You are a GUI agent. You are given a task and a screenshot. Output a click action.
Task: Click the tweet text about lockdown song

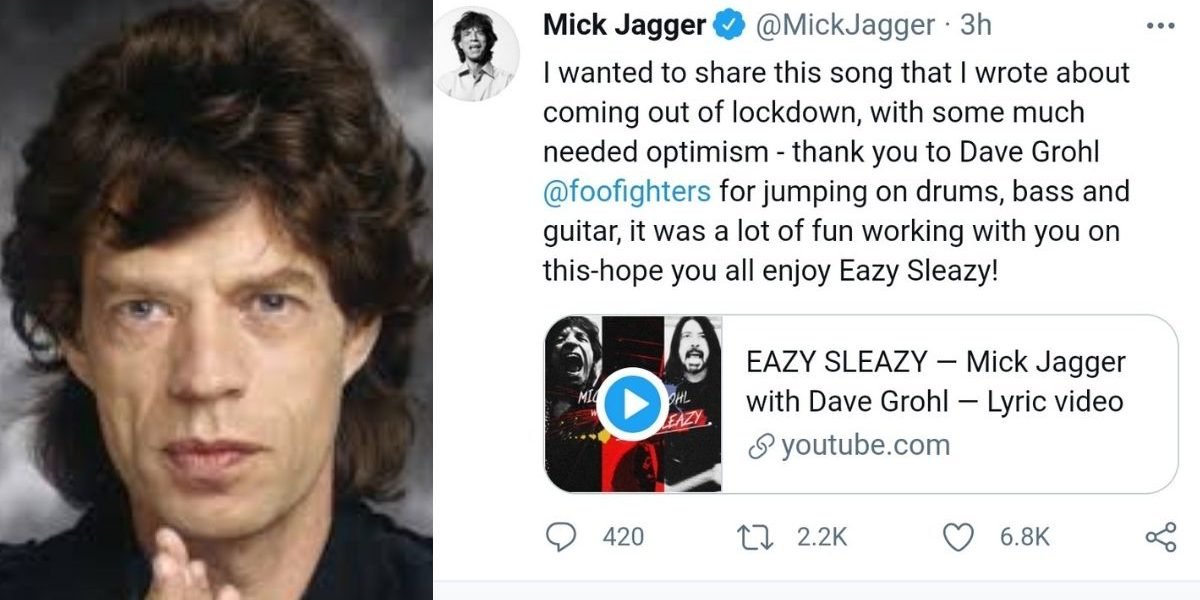[837, 171]
